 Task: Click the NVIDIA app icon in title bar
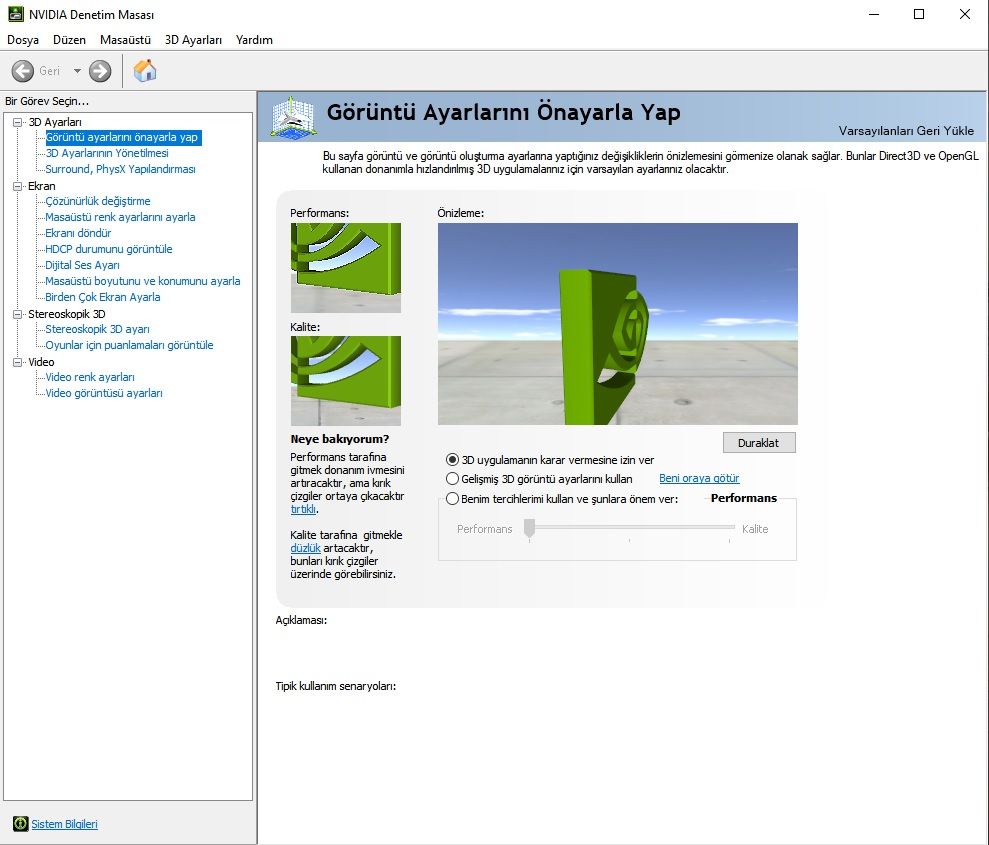point(16,15)
